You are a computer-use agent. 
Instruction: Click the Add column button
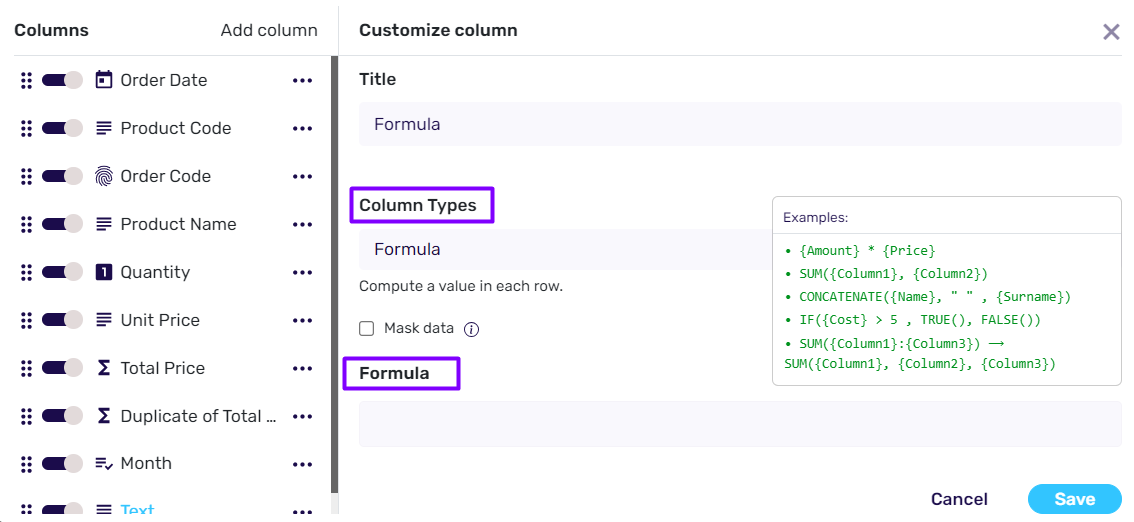tap(269, 30)
